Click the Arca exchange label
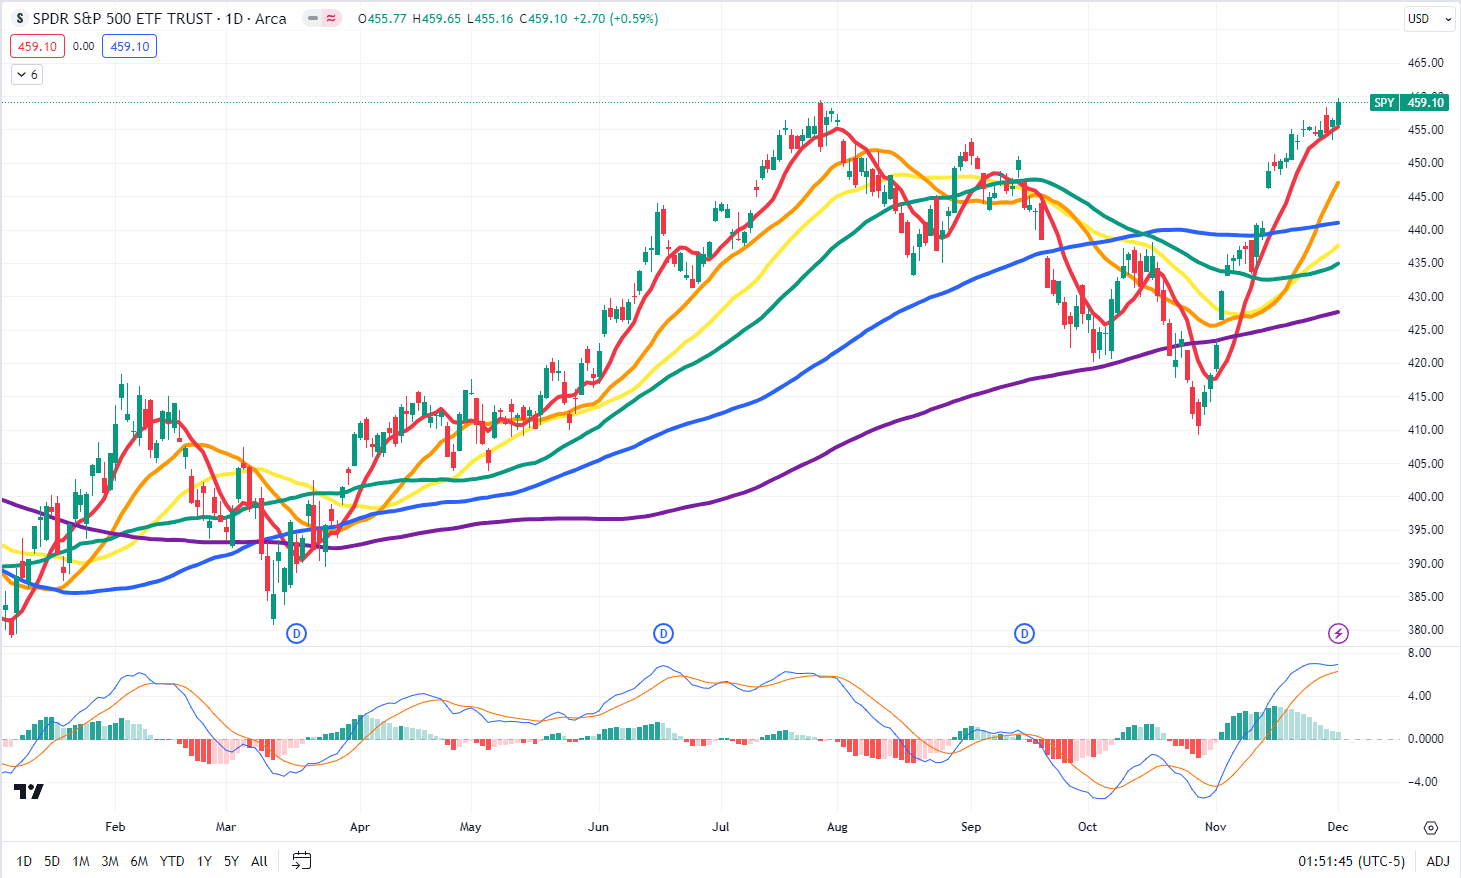Viewport: 1461px width, 878px height. click(271, 19)
